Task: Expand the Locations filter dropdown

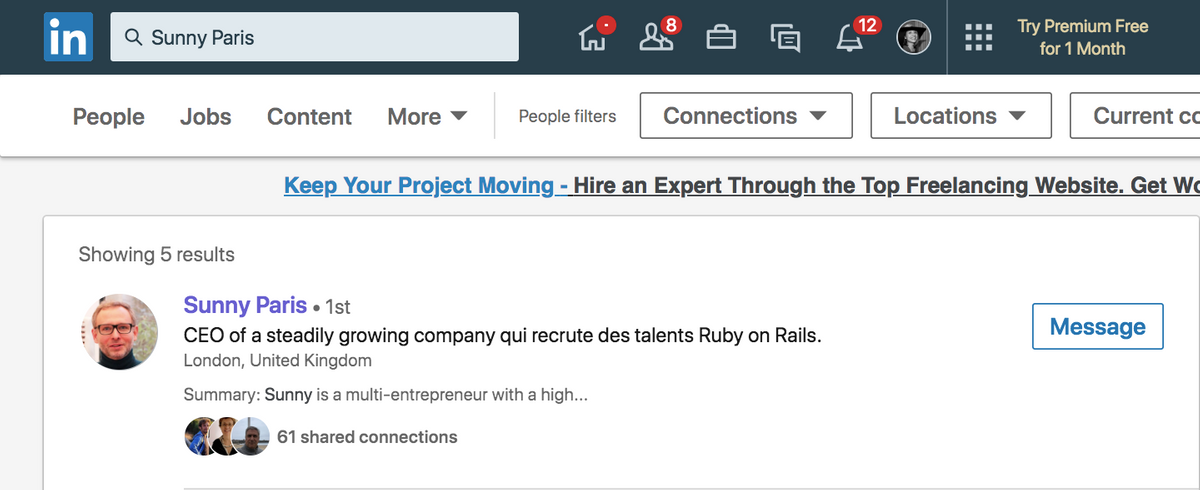Action: [960, 116]
